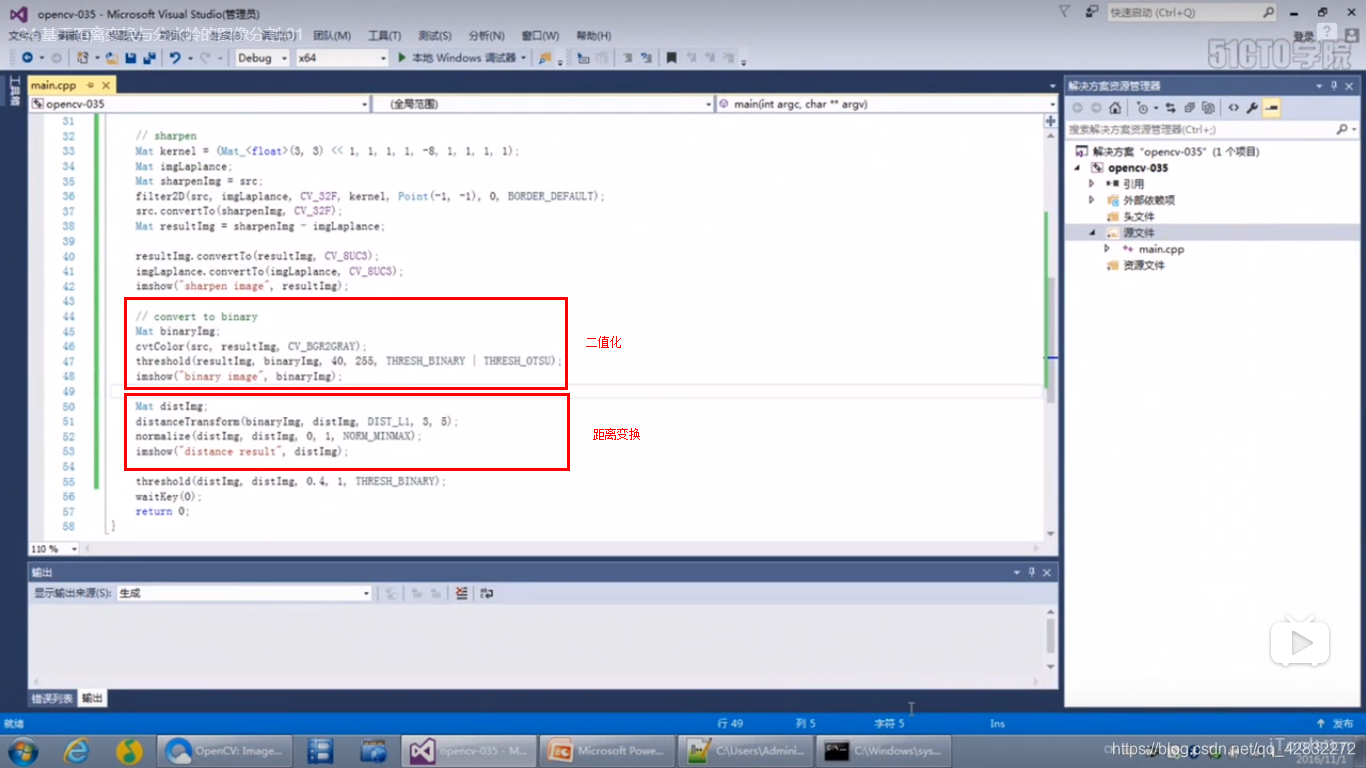The image size is (1366, 768).
Task: Click the 发布 button in status bar
Action: pos(1334,723)
